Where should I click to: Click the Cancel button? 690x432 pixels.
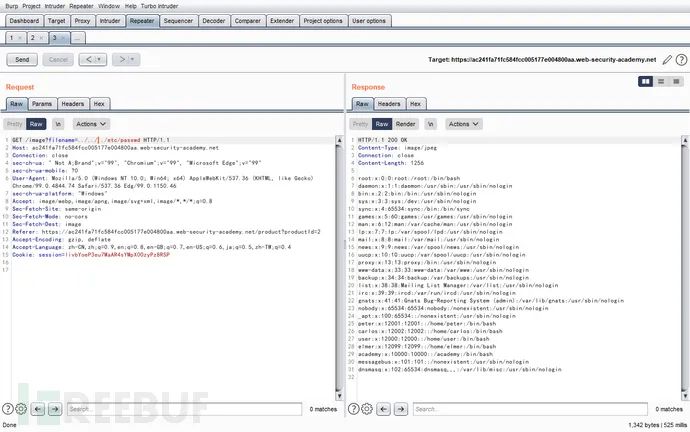(x=58, y=60)
